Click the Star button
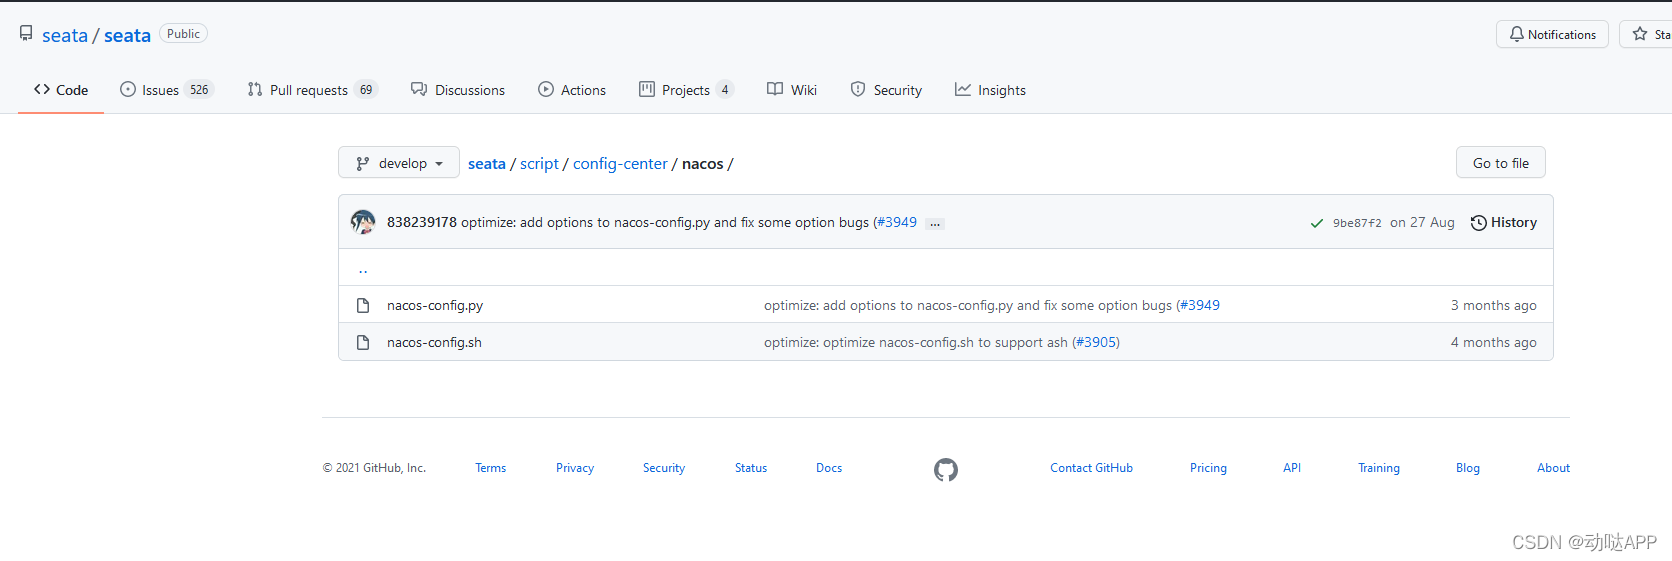1672x561 pixels. 1646,34
